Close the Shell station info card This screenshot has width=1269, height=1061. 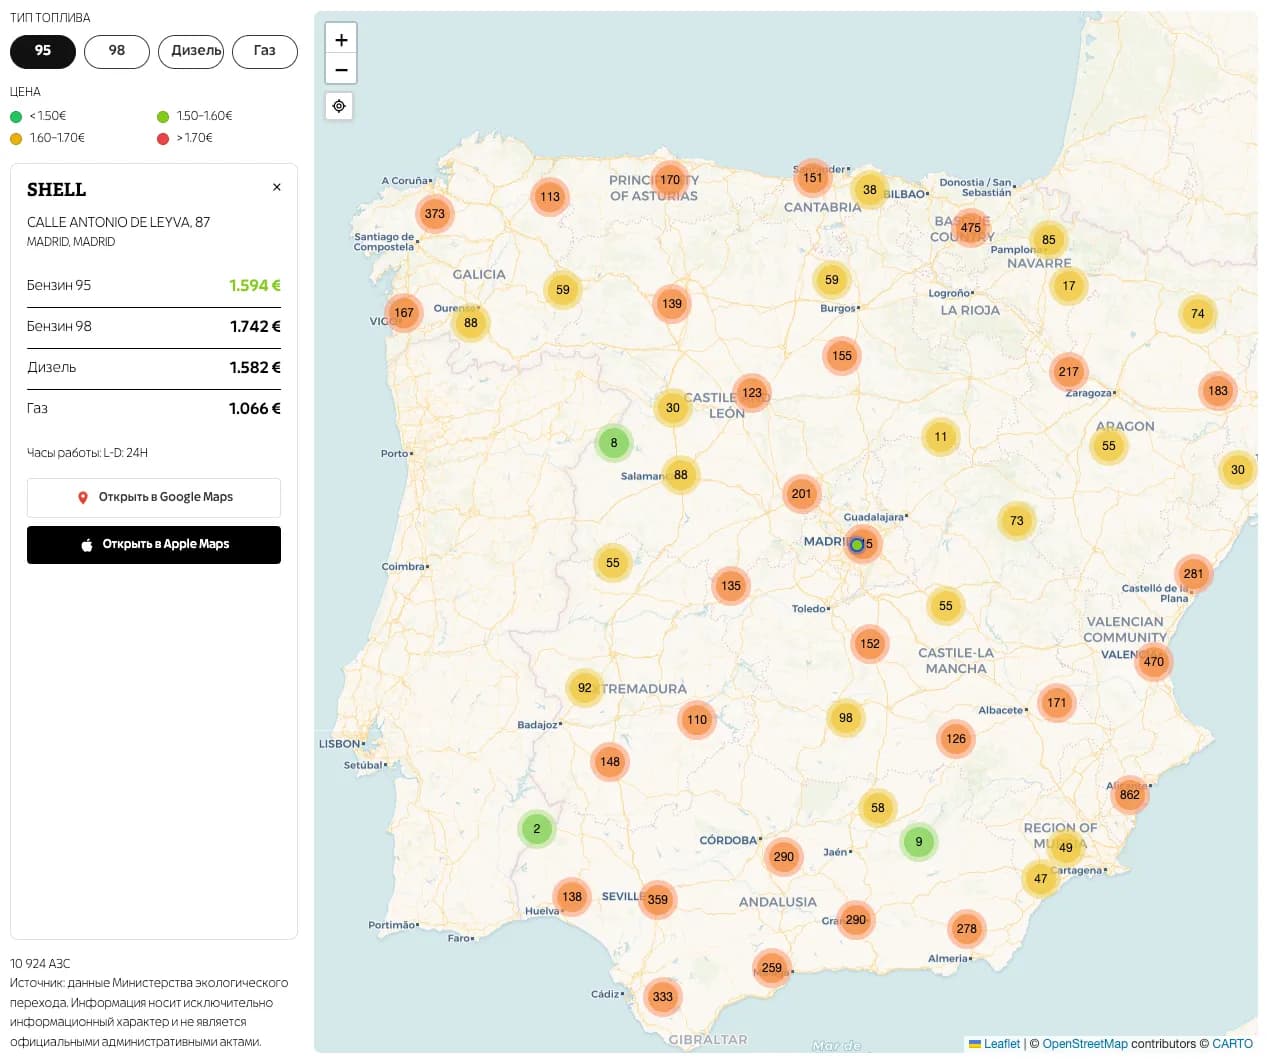pos(277,187)
